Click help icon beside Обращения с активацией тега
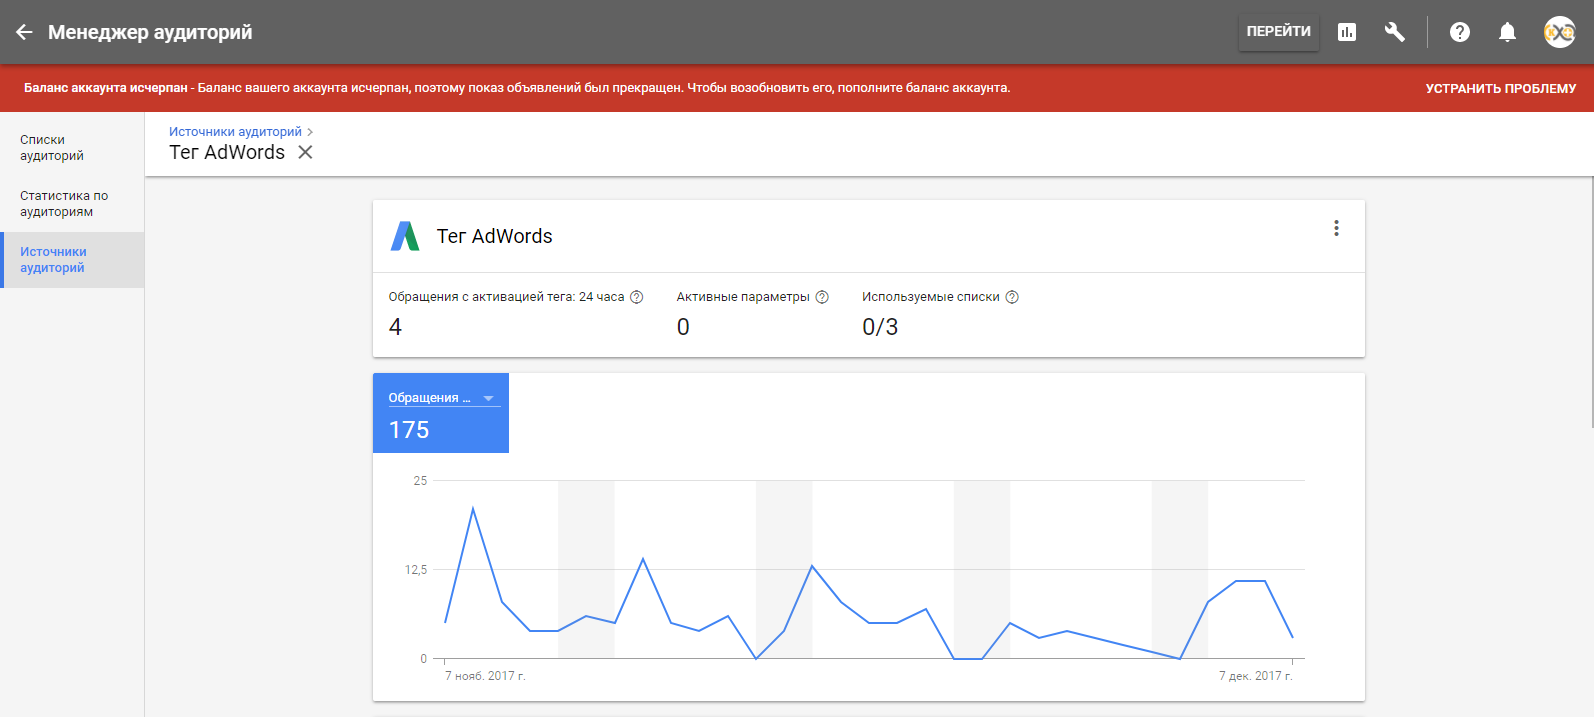The height and width of the screenshot is (717, 1594). pos(637,297)
